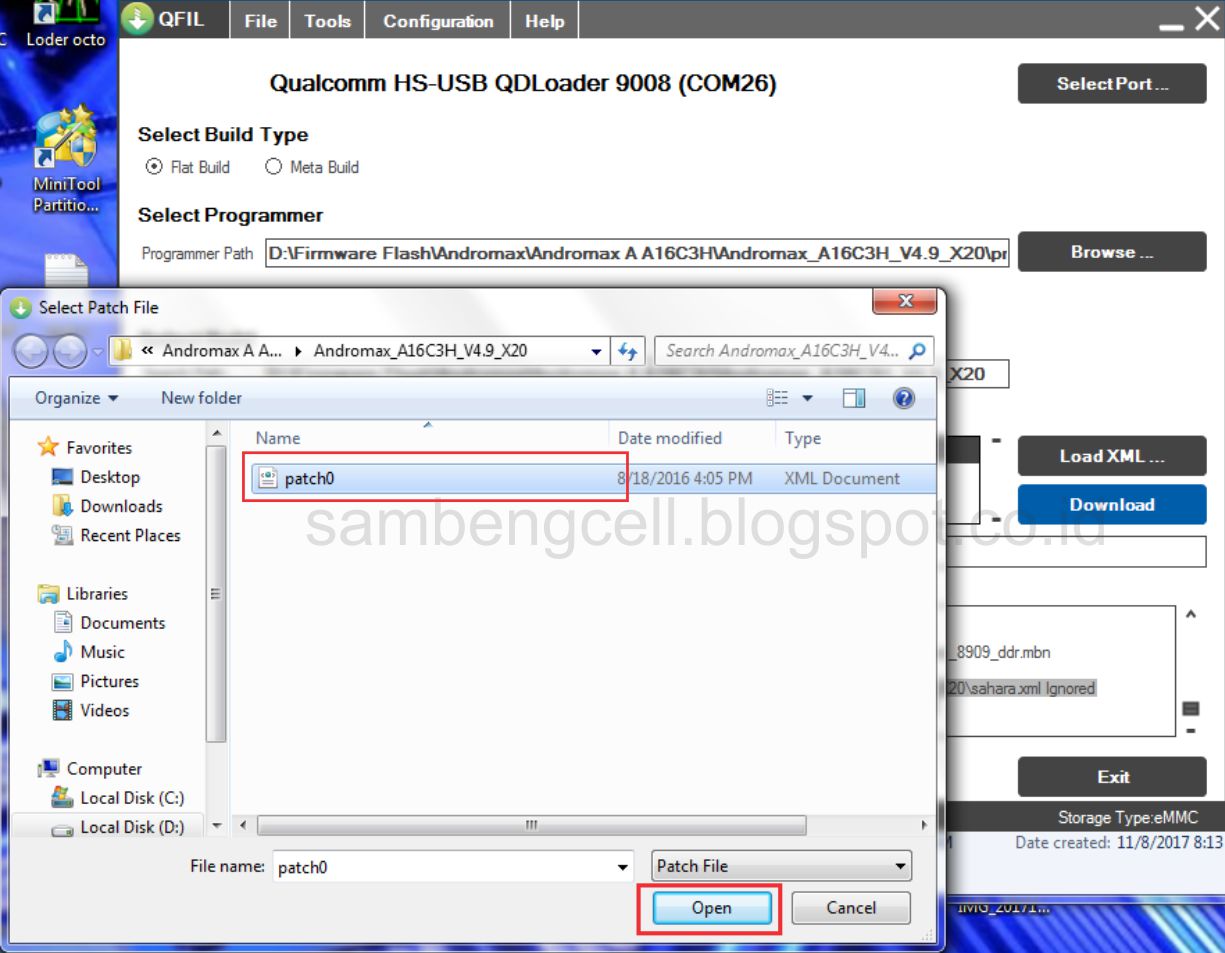Click navigation pane scroll down arrow

point(216,827)
